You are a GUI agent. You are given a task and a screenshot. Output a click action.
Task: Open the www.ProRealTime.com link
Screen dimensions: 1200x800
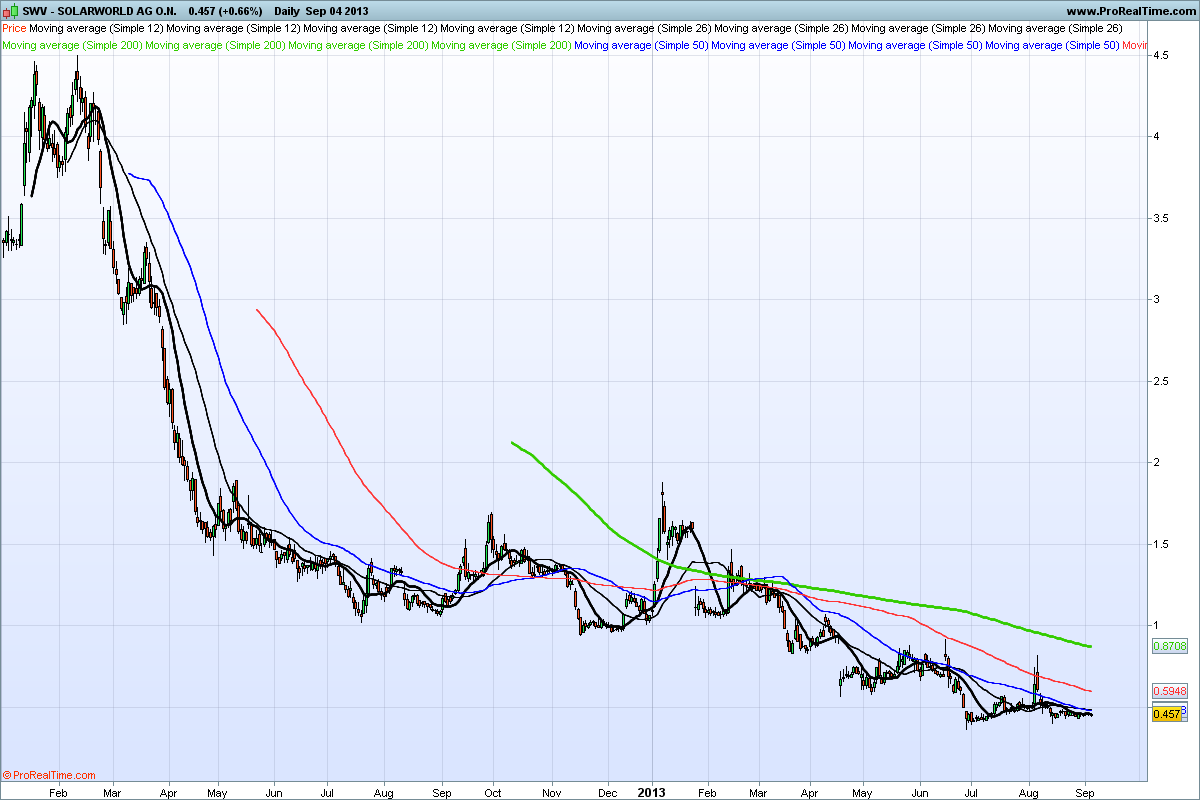pyautogui.click(x=1130, y=10)
